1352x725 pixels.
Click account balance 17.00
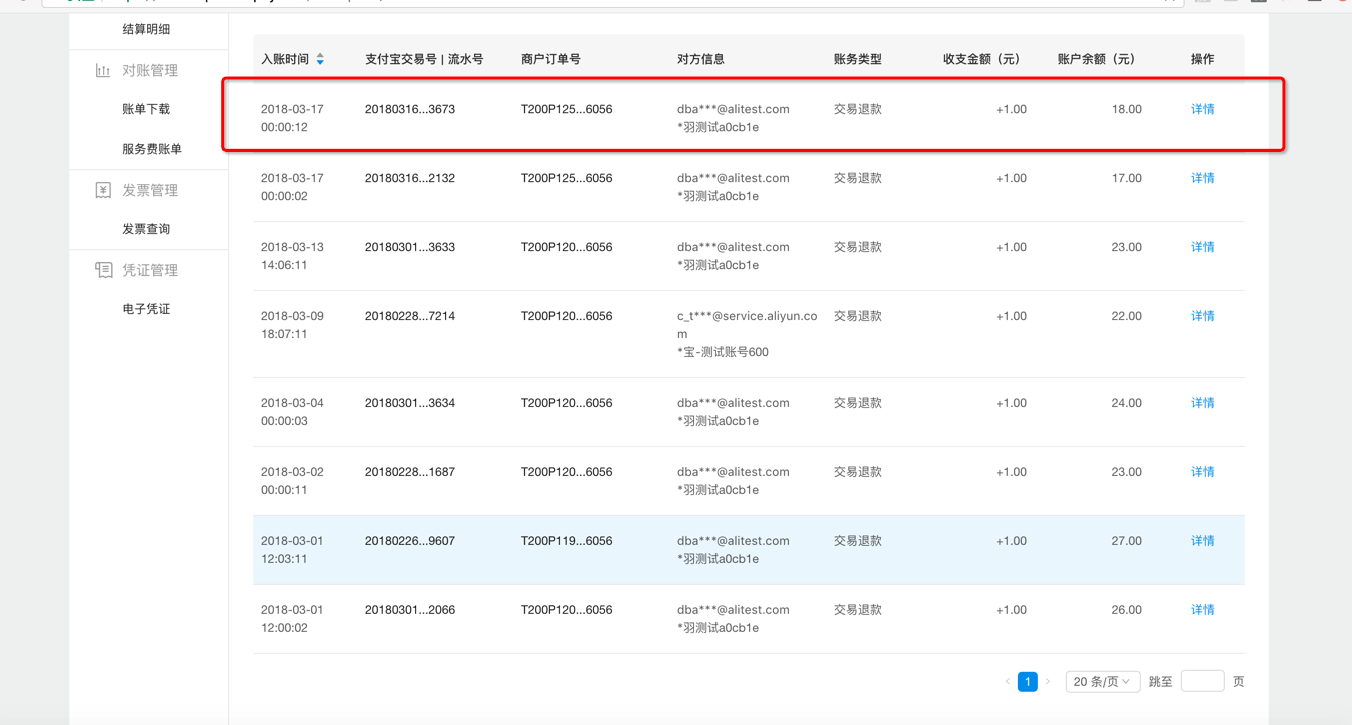point(1127,178)
